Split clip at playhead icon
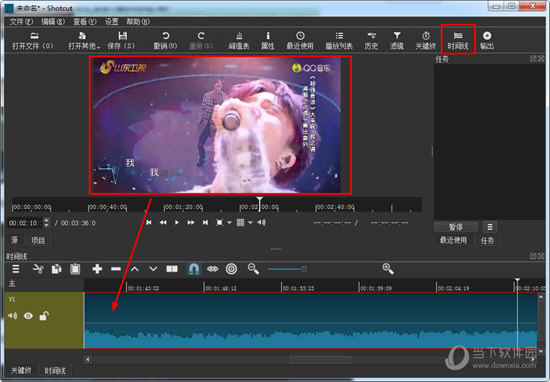 [172, 269]
